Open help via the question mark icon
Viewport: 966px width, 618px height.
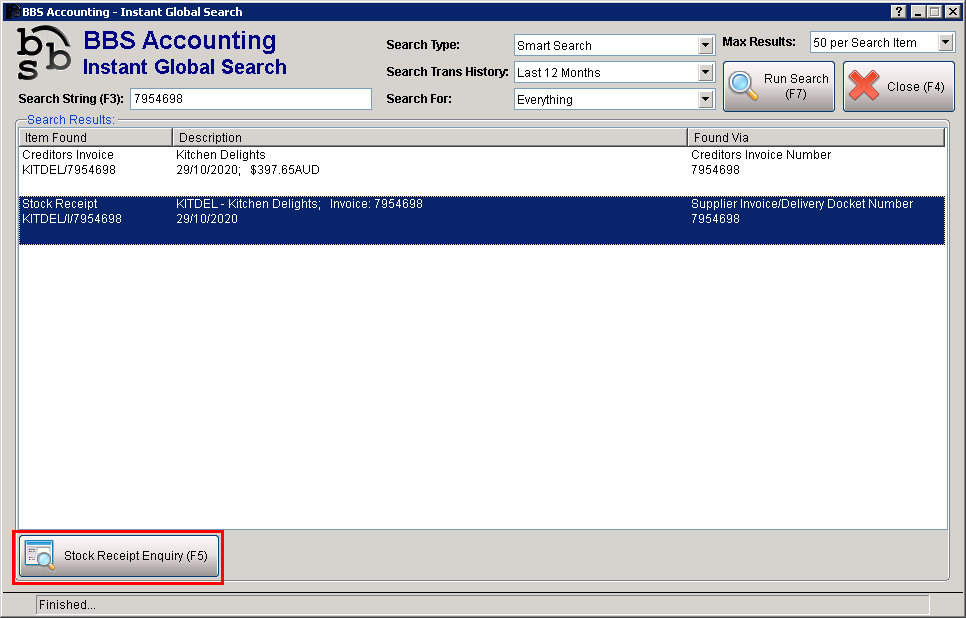point(898,11)
